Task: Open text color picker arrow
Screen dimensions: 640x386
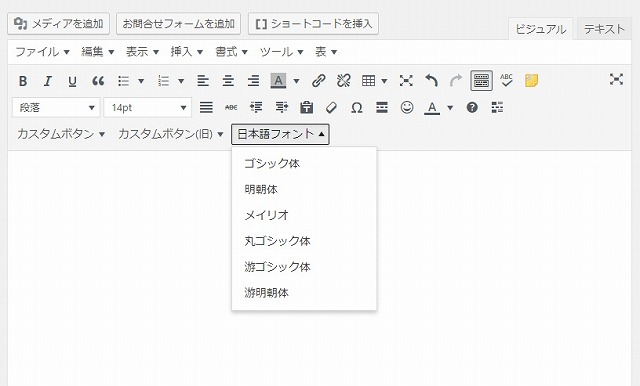Action: pos(450,108)
